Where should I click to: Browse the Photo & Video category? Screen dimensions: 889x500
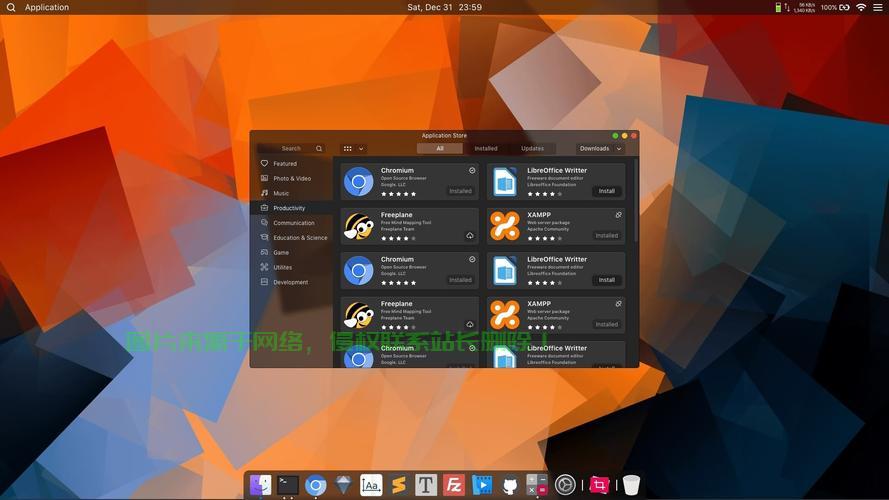(x=291, y=178)
